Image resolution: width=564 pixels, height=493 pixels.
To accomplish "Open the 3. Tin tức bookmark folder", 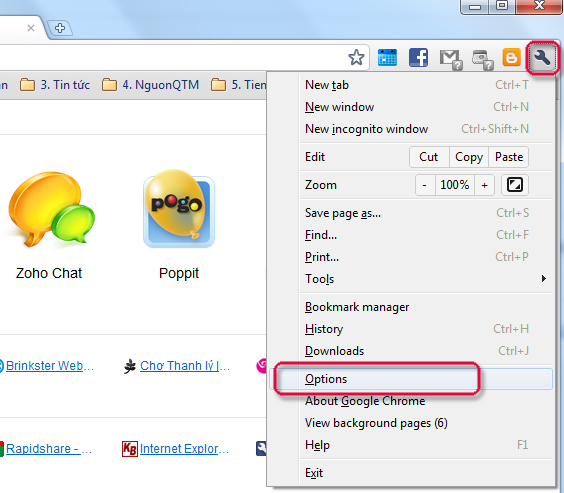I will 55,85.
